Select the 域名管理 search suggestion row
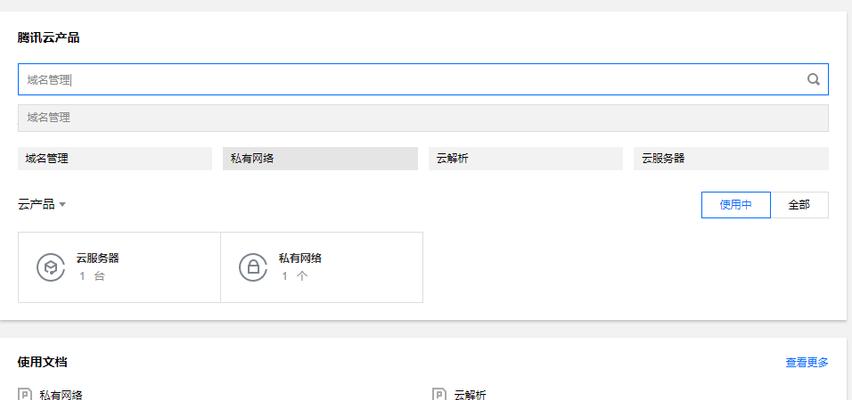Screen dimensions: 852x400 click(423, 117)
